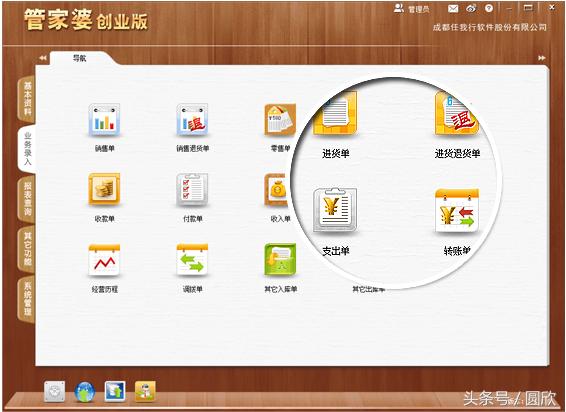This screenshot has width=566, height=412.
Task: Open the 其它功能 side tab
Action: coord(27,249)
